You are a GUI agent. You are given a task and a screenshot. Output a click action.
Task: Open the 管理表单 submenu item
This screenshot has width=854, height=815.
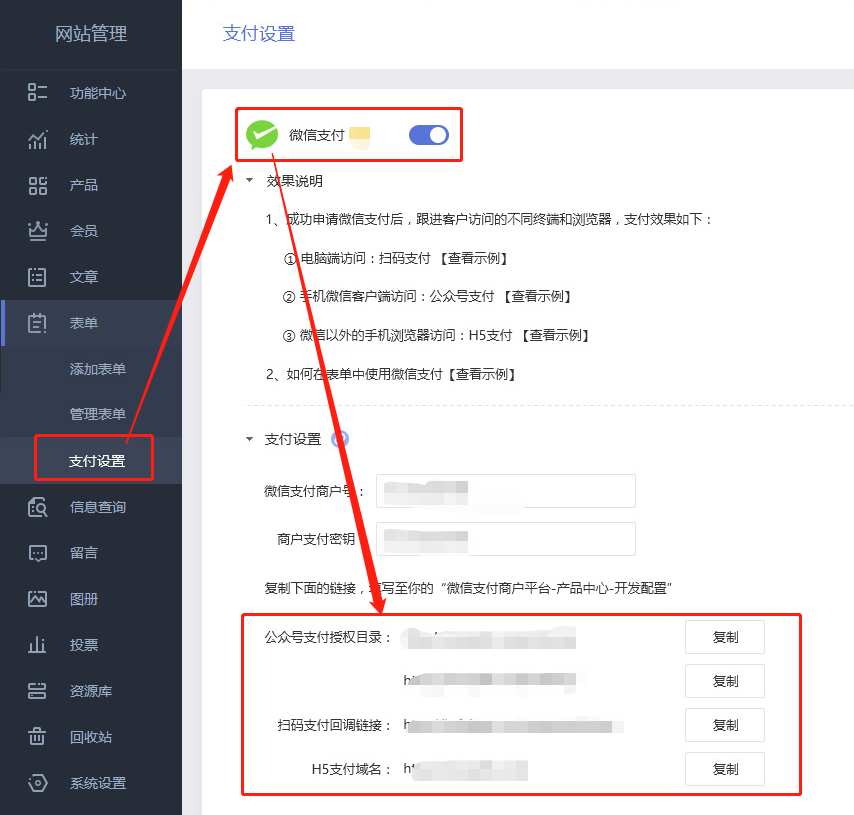[97, 414]
